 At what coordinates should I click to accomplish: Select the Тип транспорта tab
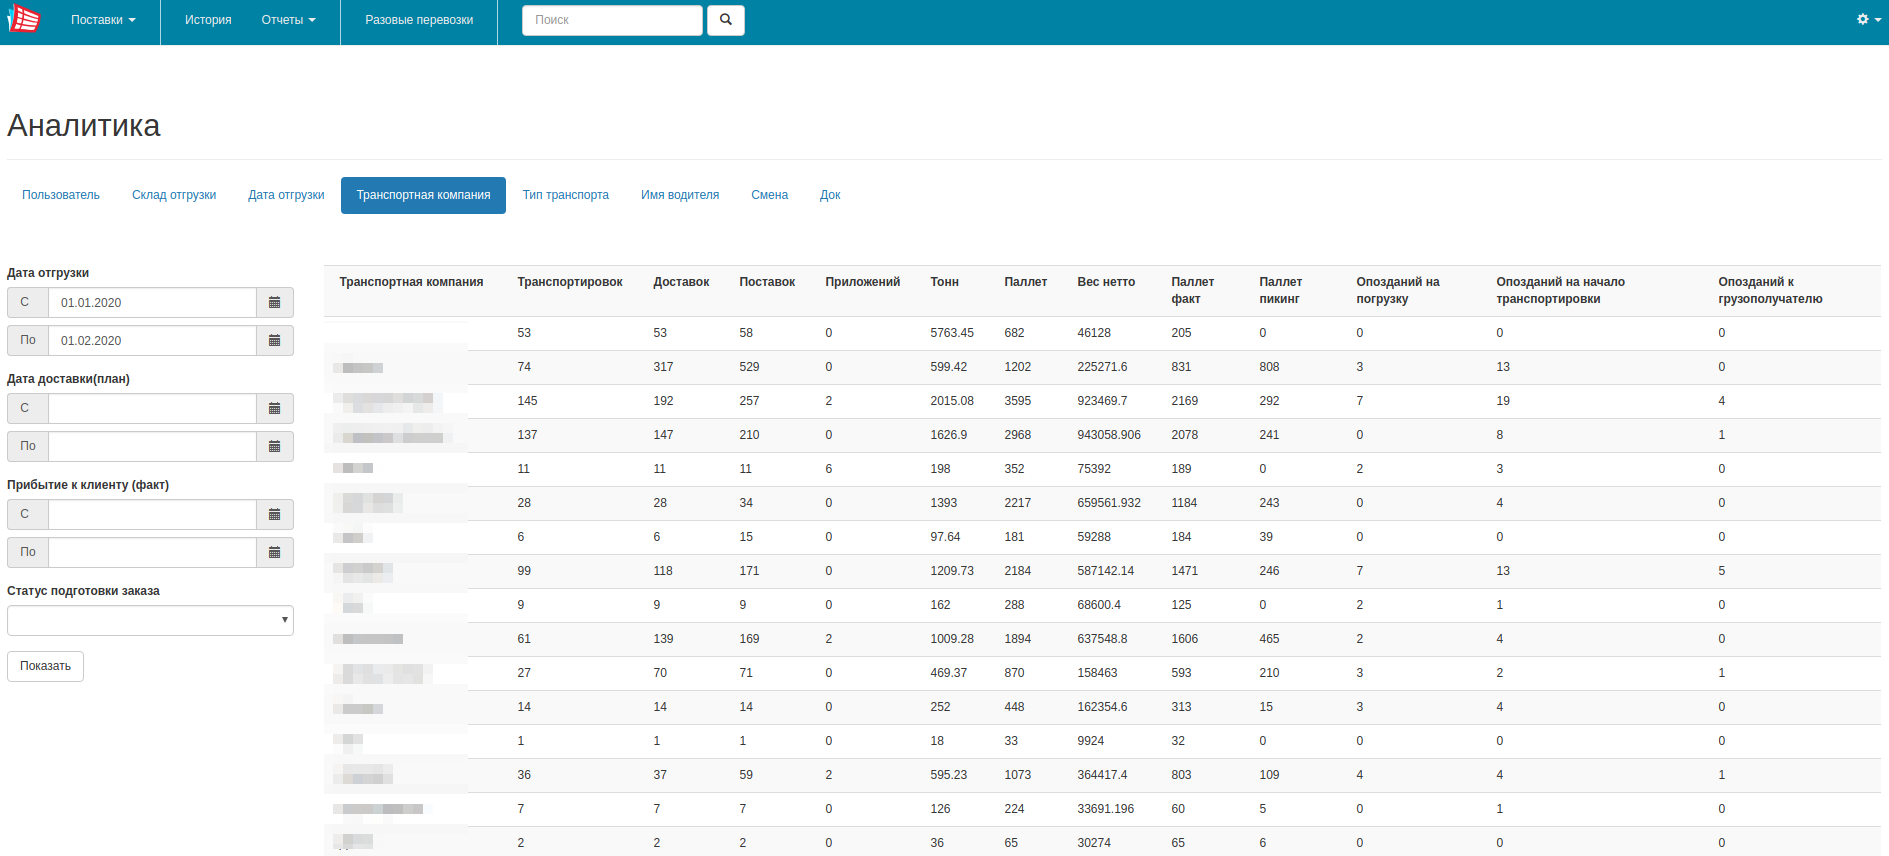[565, 195]
